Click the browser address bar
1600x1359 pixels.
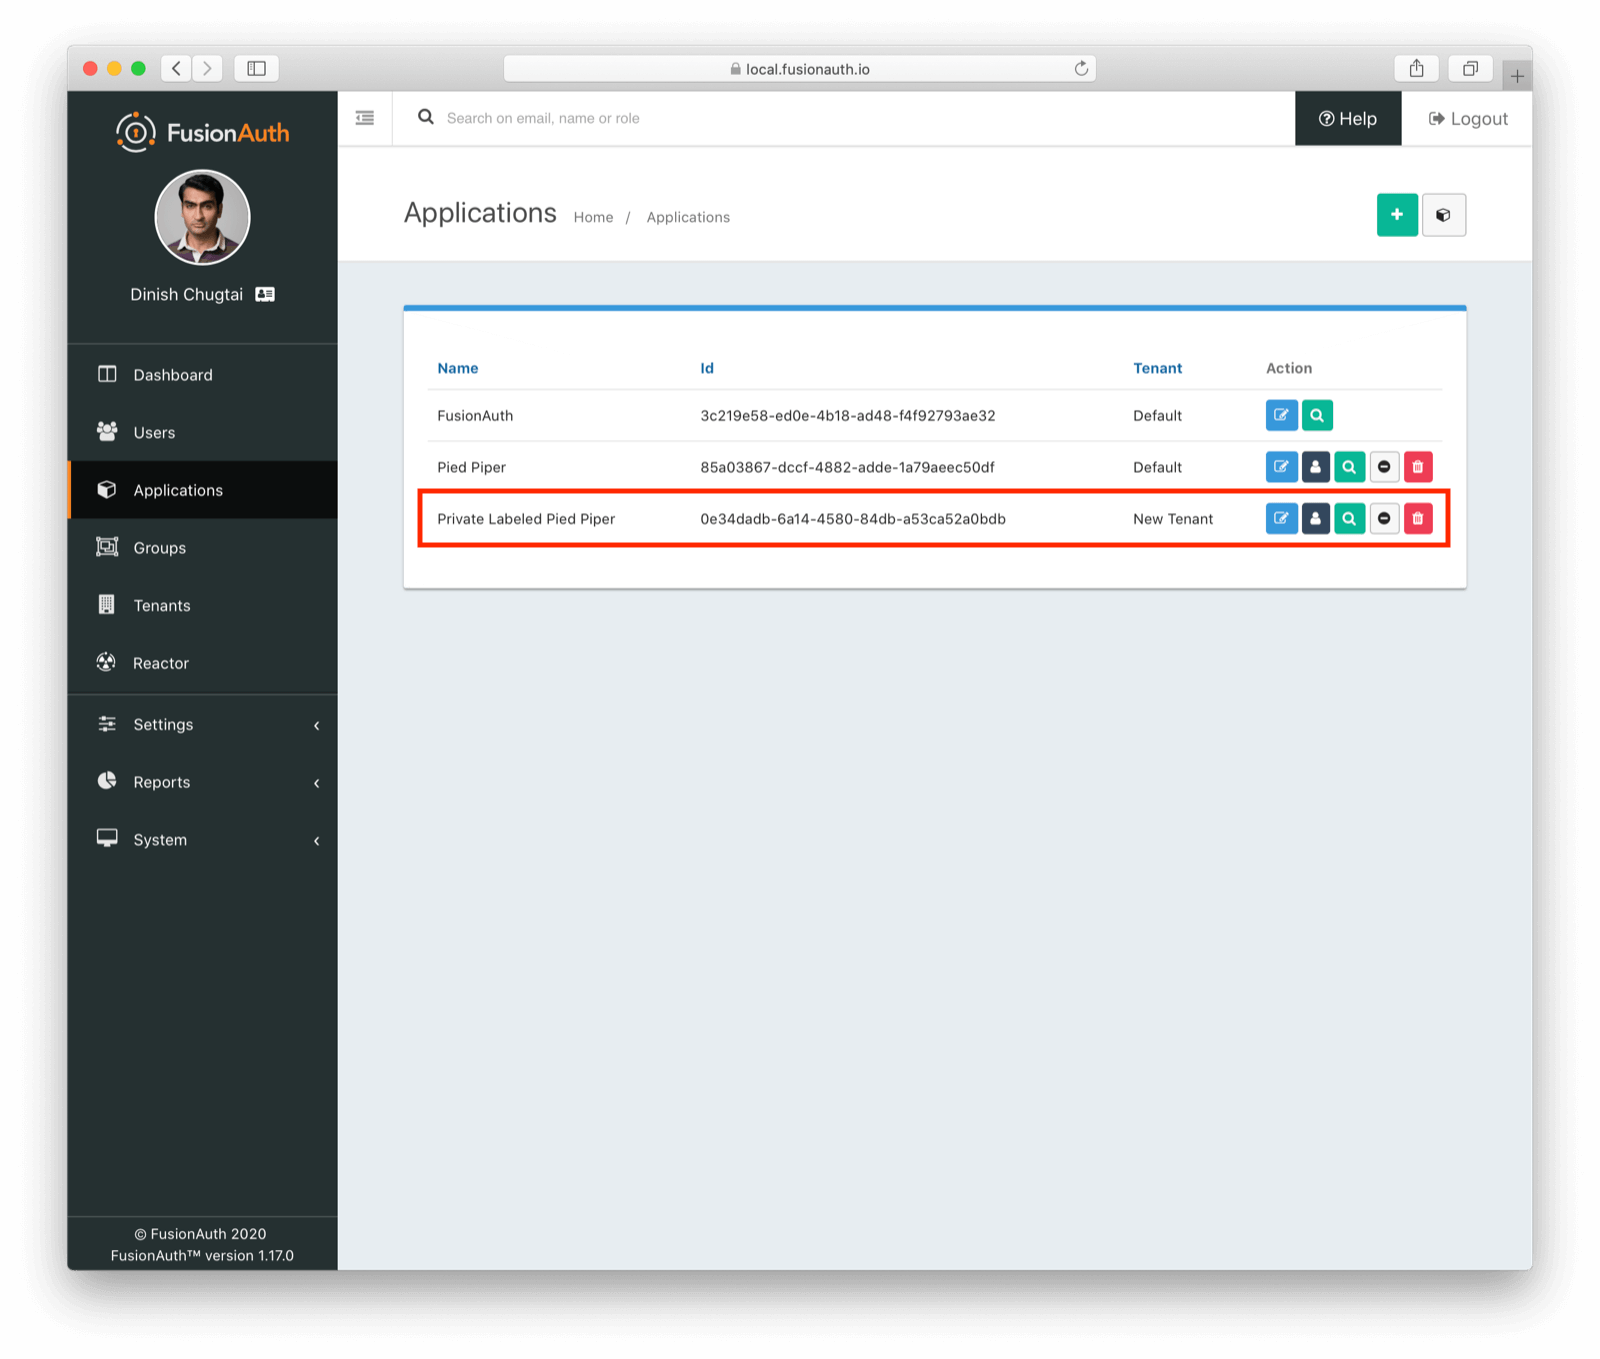click(800, 69)
